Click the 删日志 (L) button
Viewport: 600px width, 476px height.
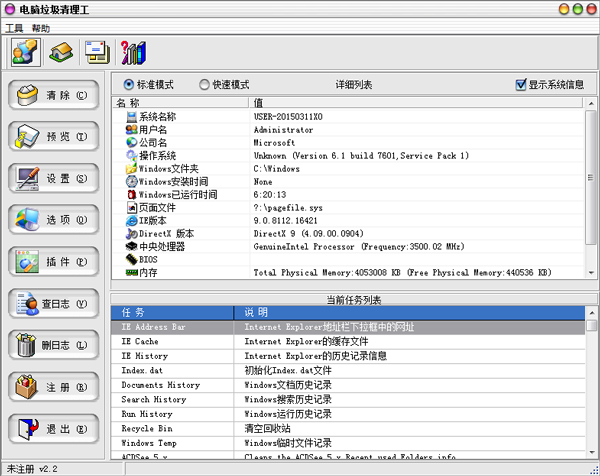coord(54,345)
